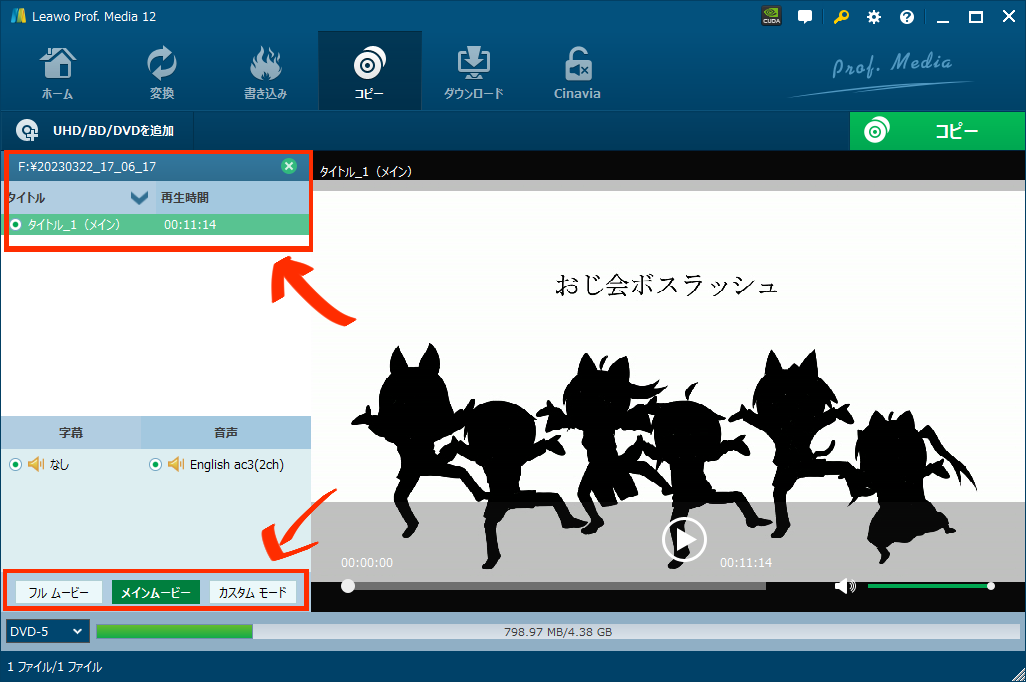The width and height of the screenshot is (1026, 682).
Task: Play the preview video
Action: click(684, 540)
